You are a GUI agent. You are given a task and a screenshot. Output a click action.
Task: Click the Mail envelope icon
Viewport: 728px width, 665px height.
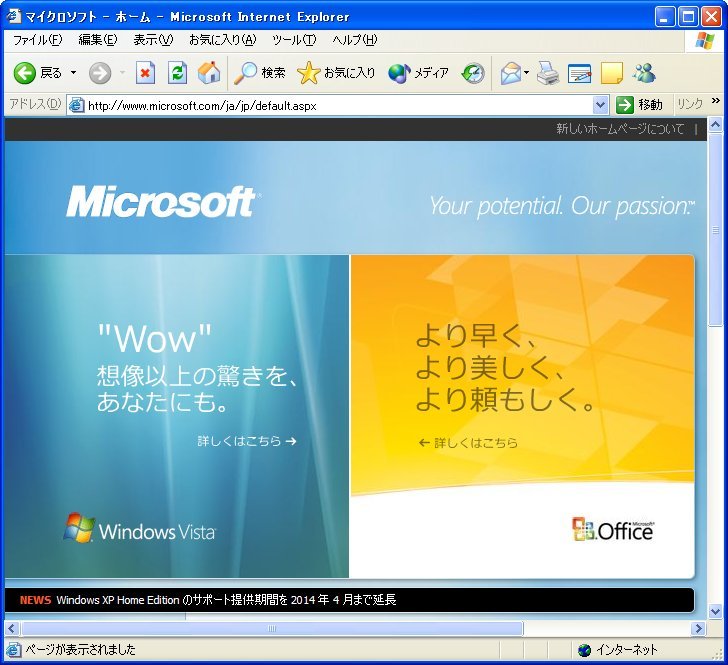511,73
